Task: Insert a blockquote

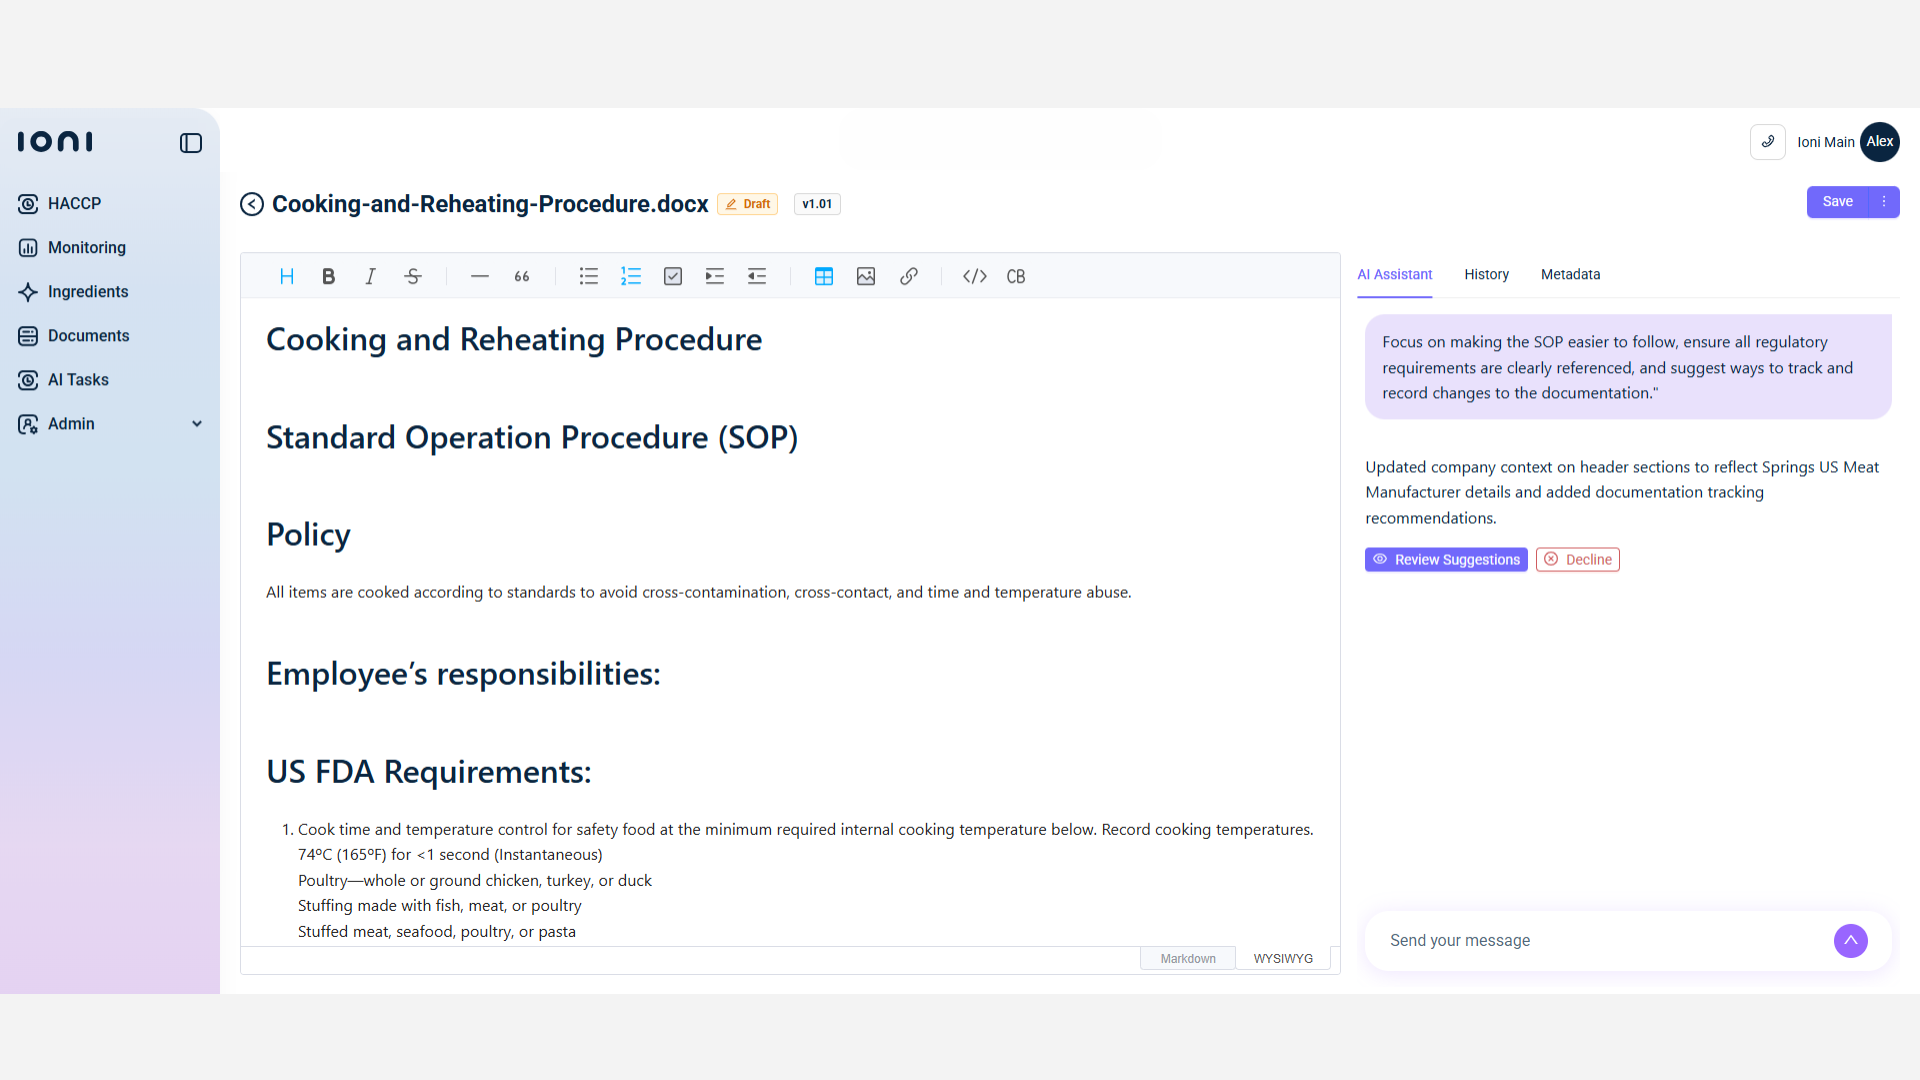Action: 521,276
